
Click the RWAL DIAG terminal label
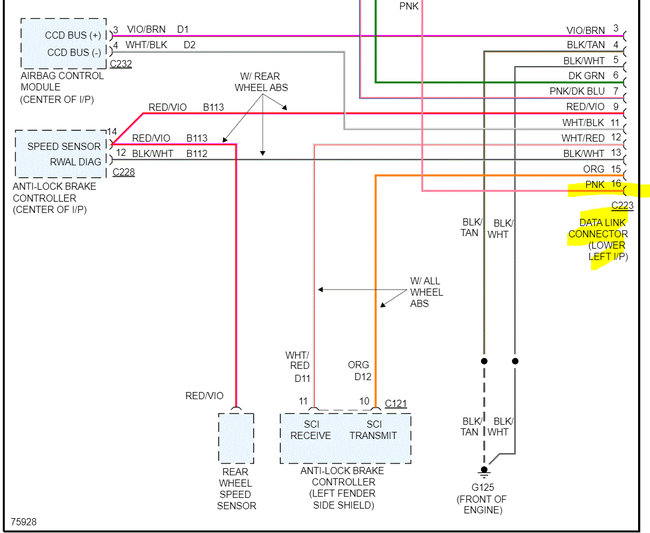(75, 162)
